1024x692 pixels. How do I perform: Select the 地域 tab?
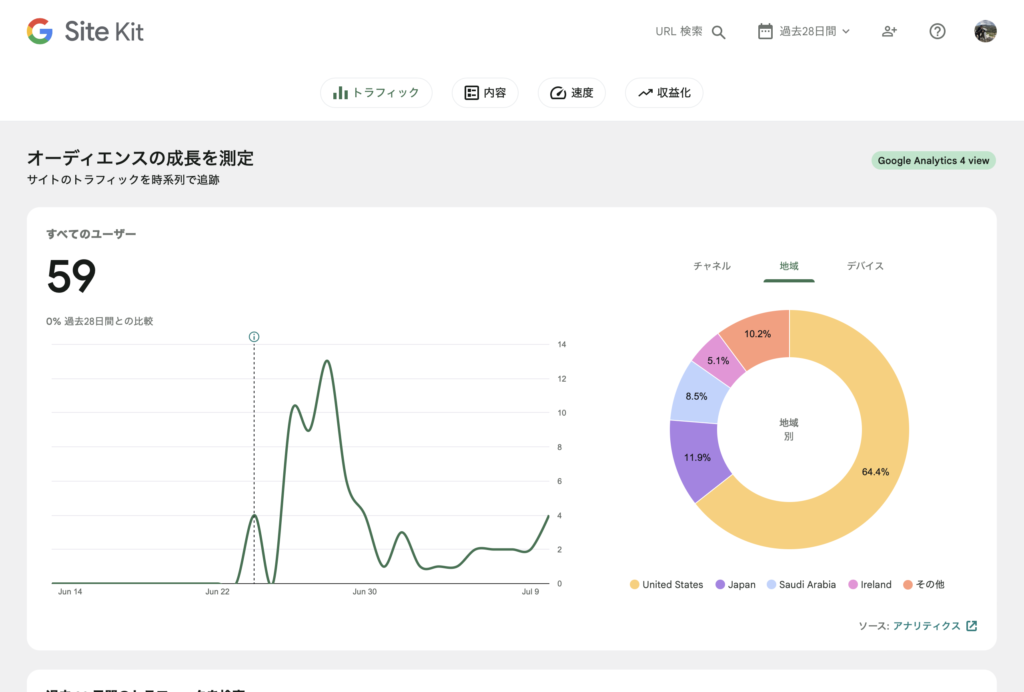click(x=789, y=266)
